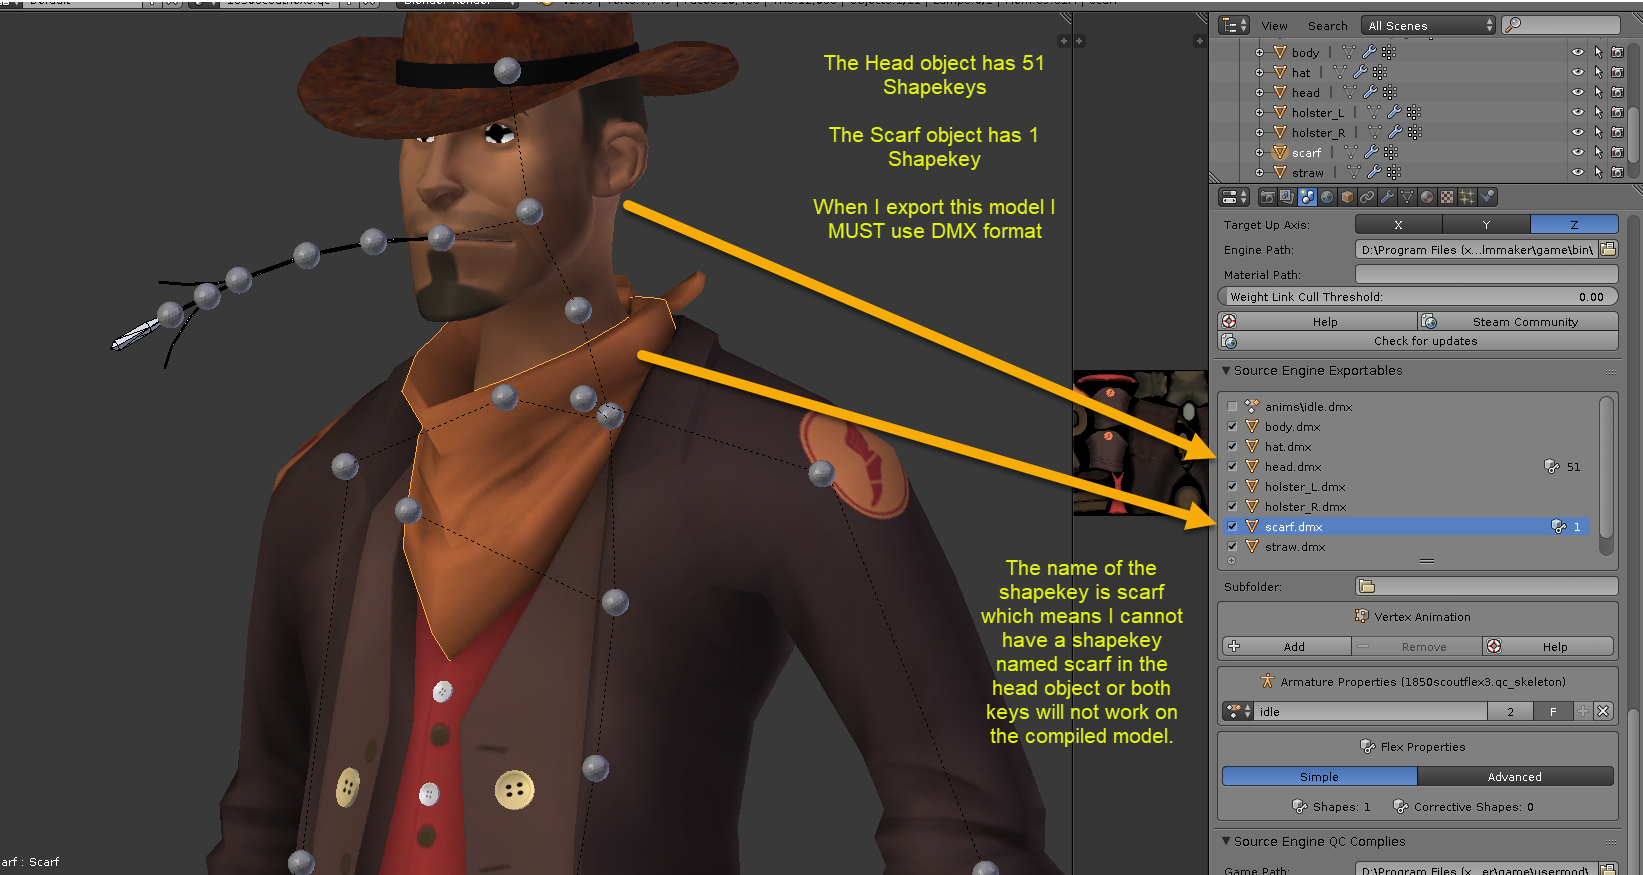Image resolution: width=1643 pixels, height=875 pixels.
Task: Click the shape key icon on head.dmx row
Action: (x=1551, y=467)
